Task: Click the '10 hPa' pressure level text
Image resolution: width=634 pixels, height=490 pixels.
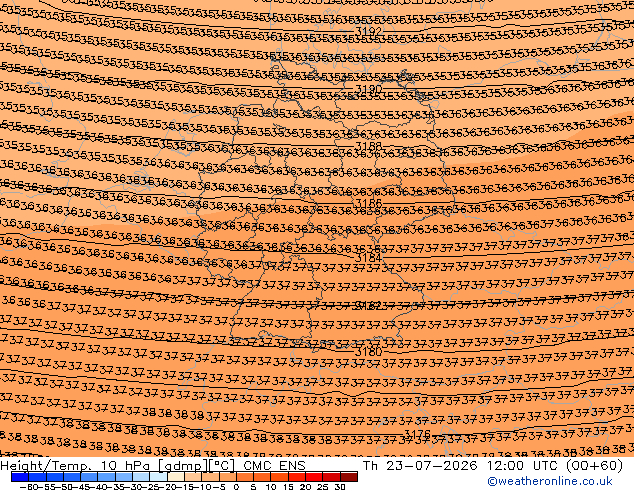Action: tap(126, 466)
